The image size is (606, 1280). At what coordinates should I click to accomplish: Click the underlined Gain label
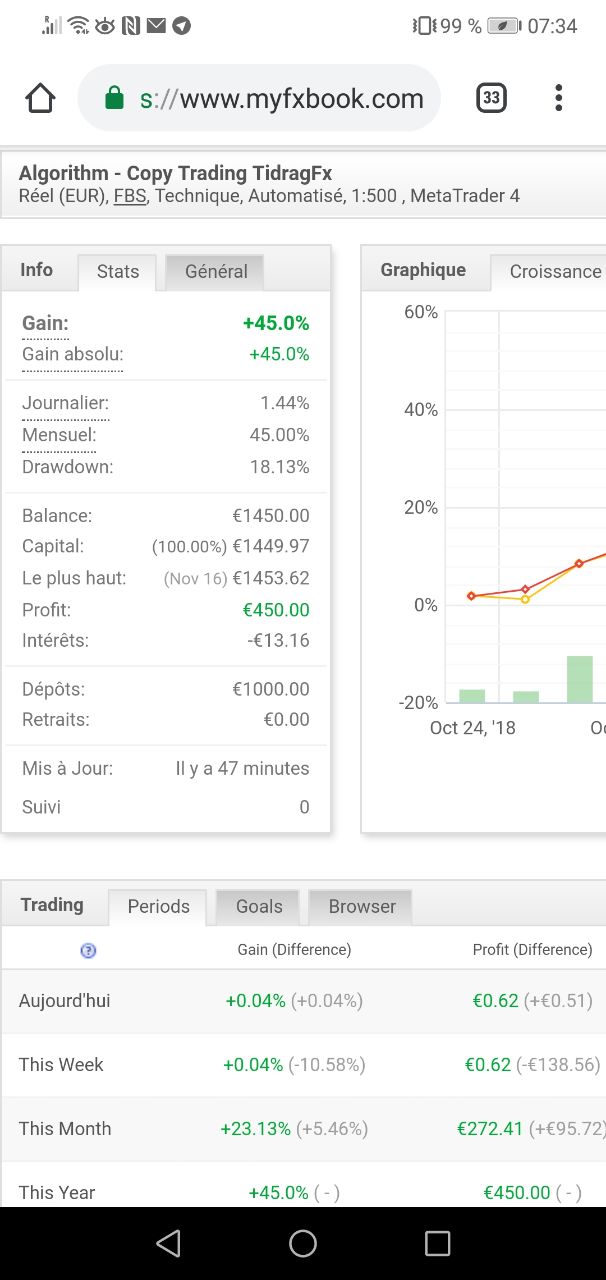[45, 324]
